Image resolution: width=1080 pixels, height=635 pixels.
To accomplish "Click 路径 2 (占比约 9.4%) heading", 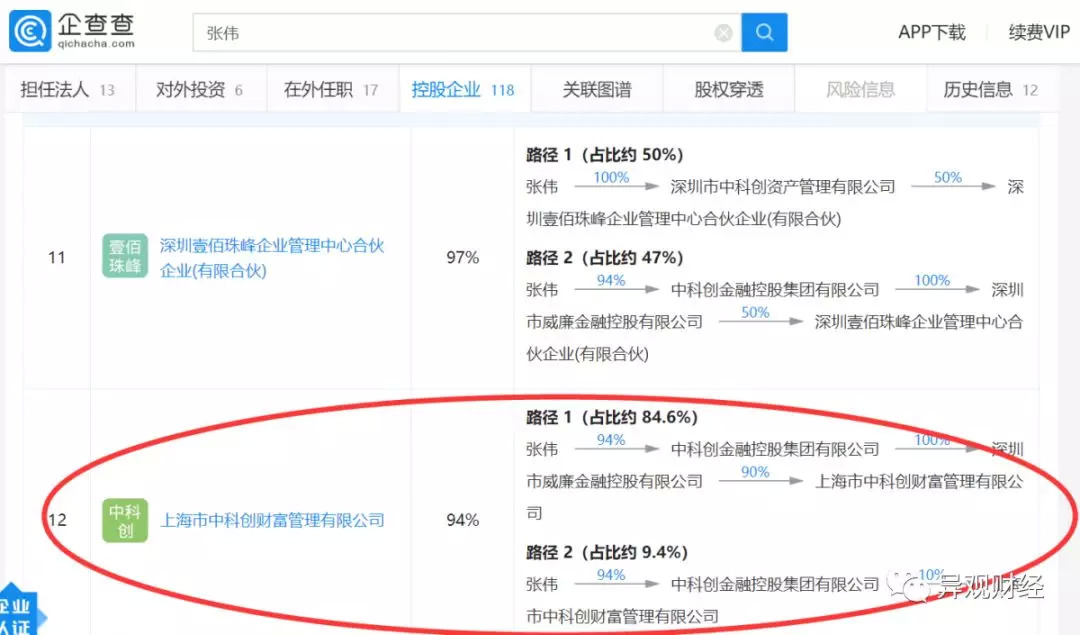I will tap(607, 552).
